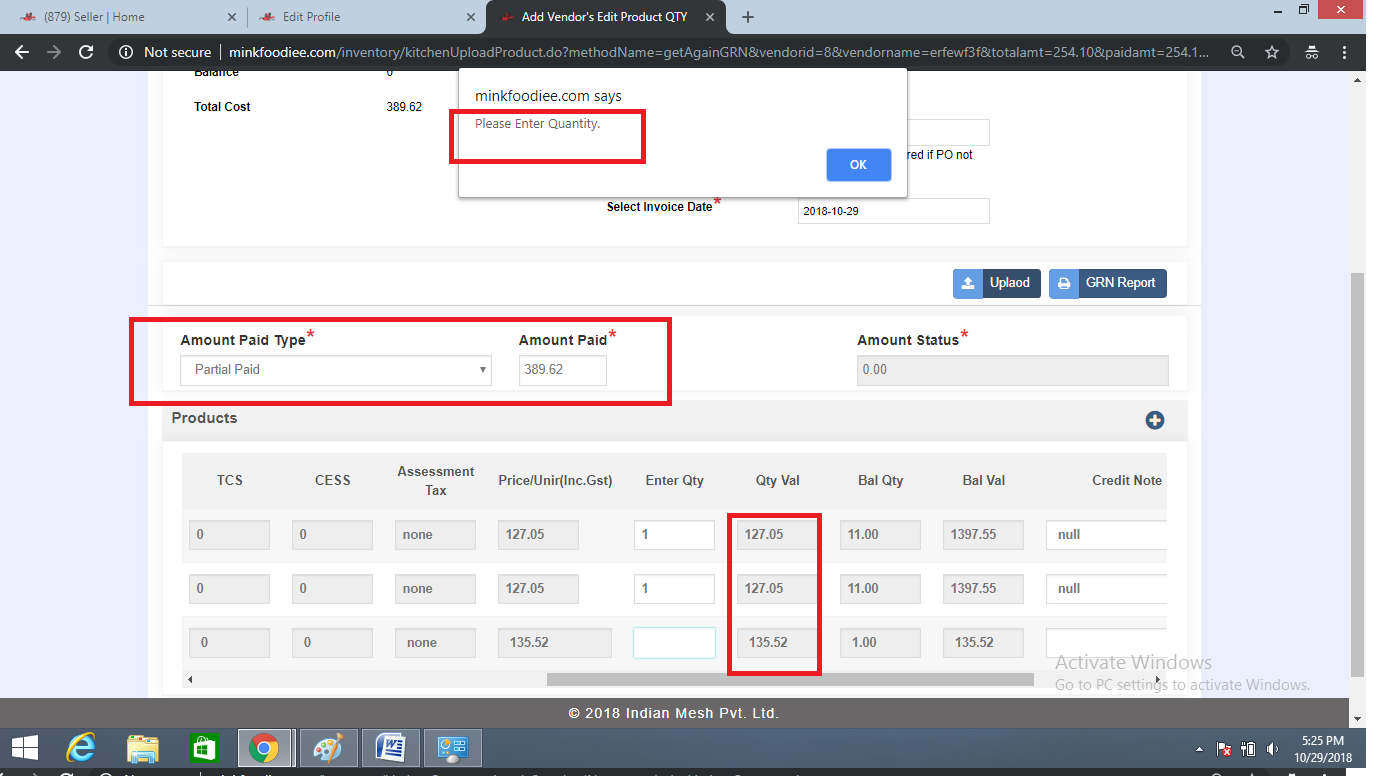Click the left arrow of the table scrollbar
This screenshot has width=1392, height=776.
[190, 680]
